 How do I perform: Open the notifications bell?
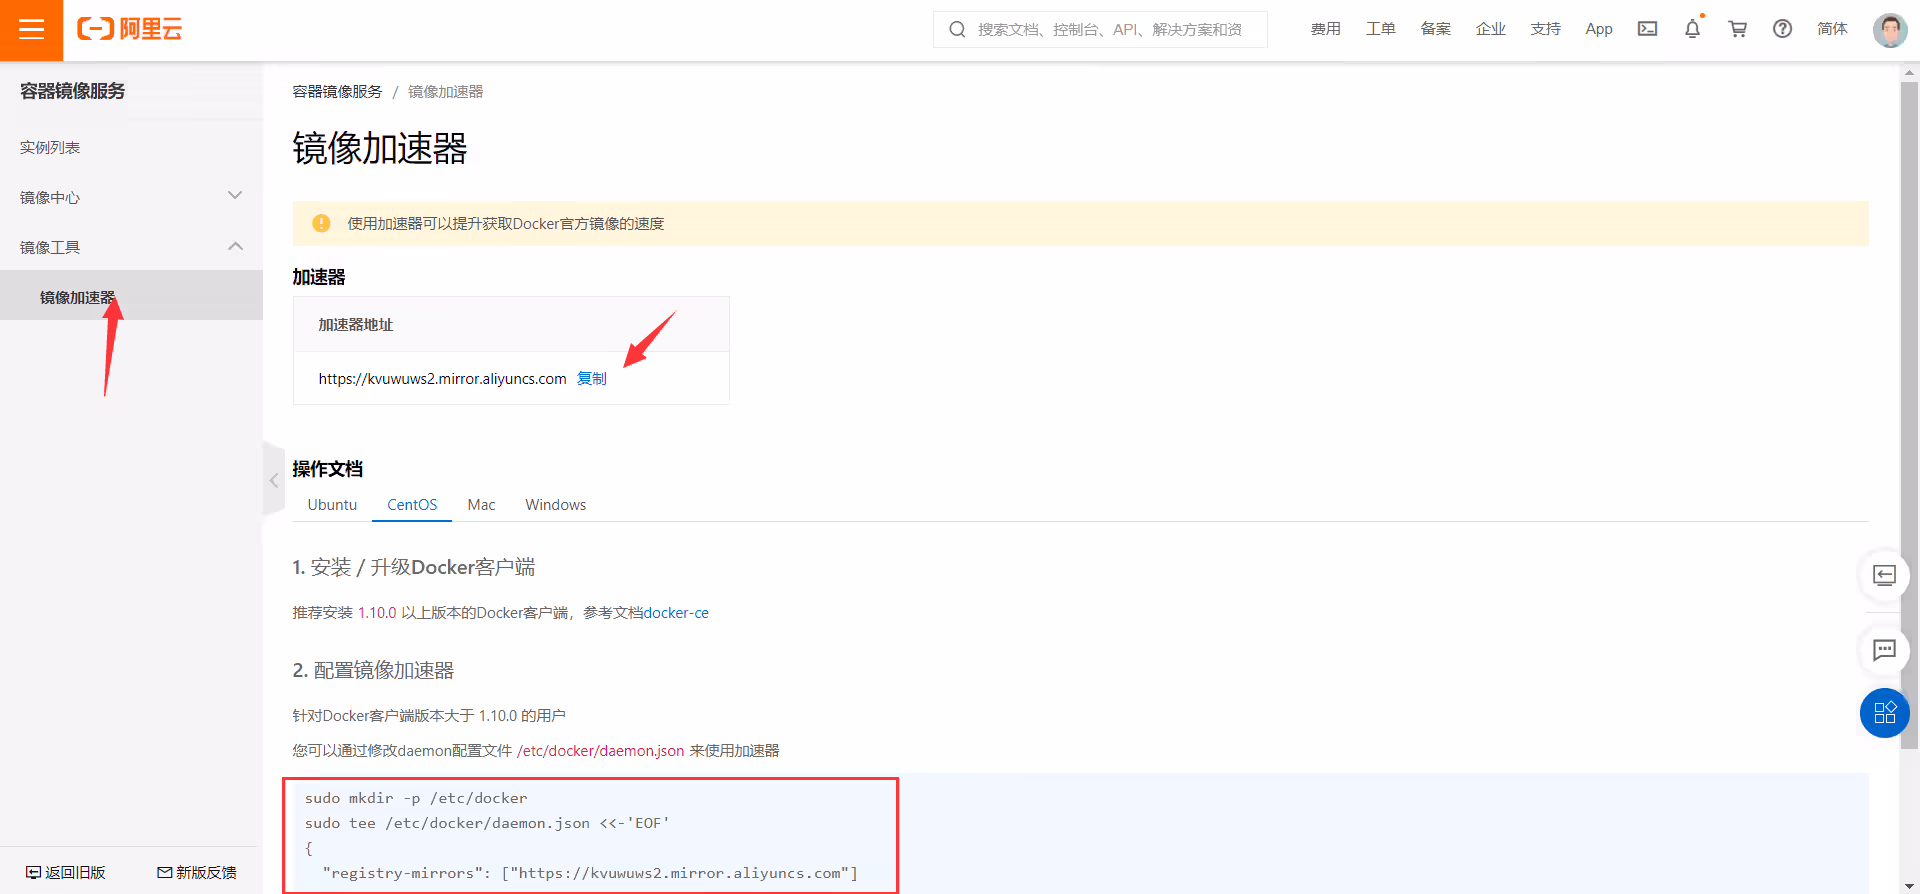[1692, 29]
